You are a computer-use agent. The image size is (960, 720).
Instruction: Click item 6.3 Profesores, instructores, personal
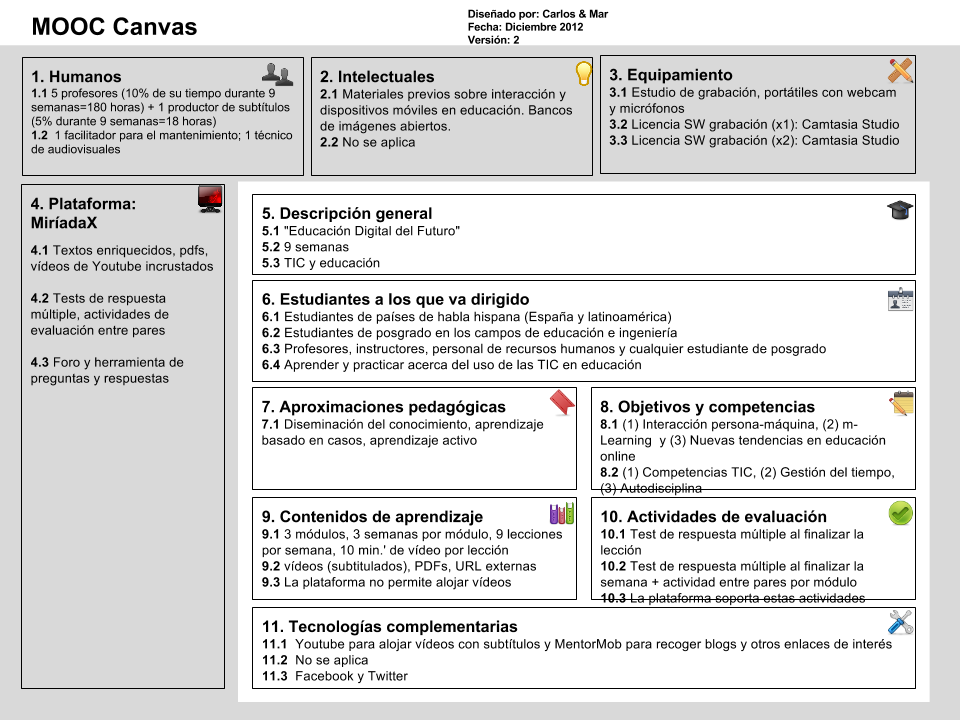[x=544, y=348]
